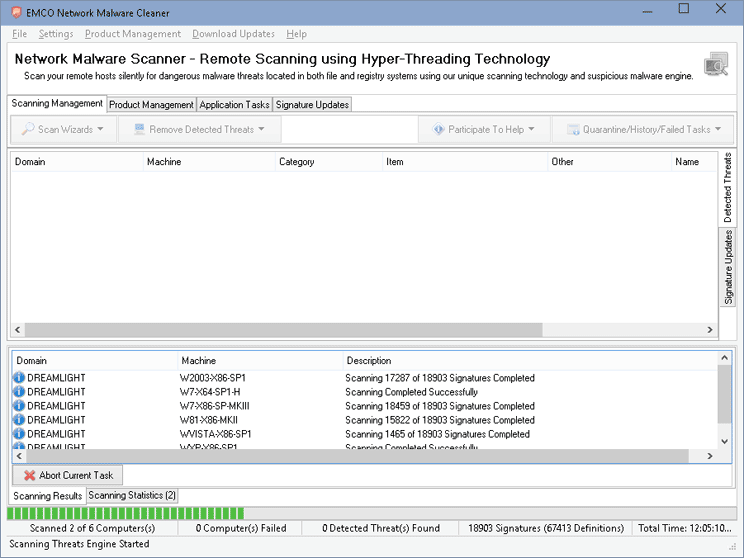
Task: Select the W7-X64-SP1-H machine cell
Action: click(210, 392)
